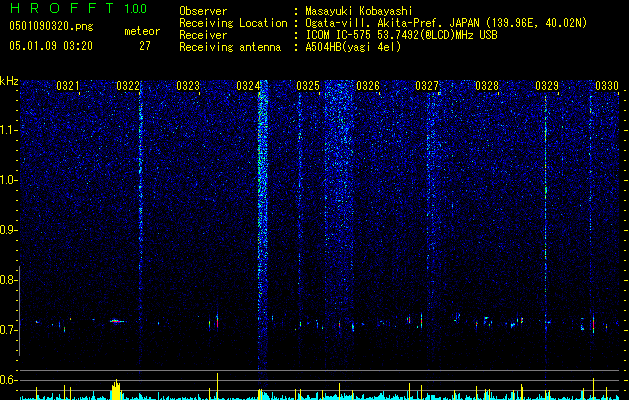The width and height of the screenshot is (629, 400).
Task: Click the HROFFT program title
Action: pyautogui.click(x=62, y=8)
